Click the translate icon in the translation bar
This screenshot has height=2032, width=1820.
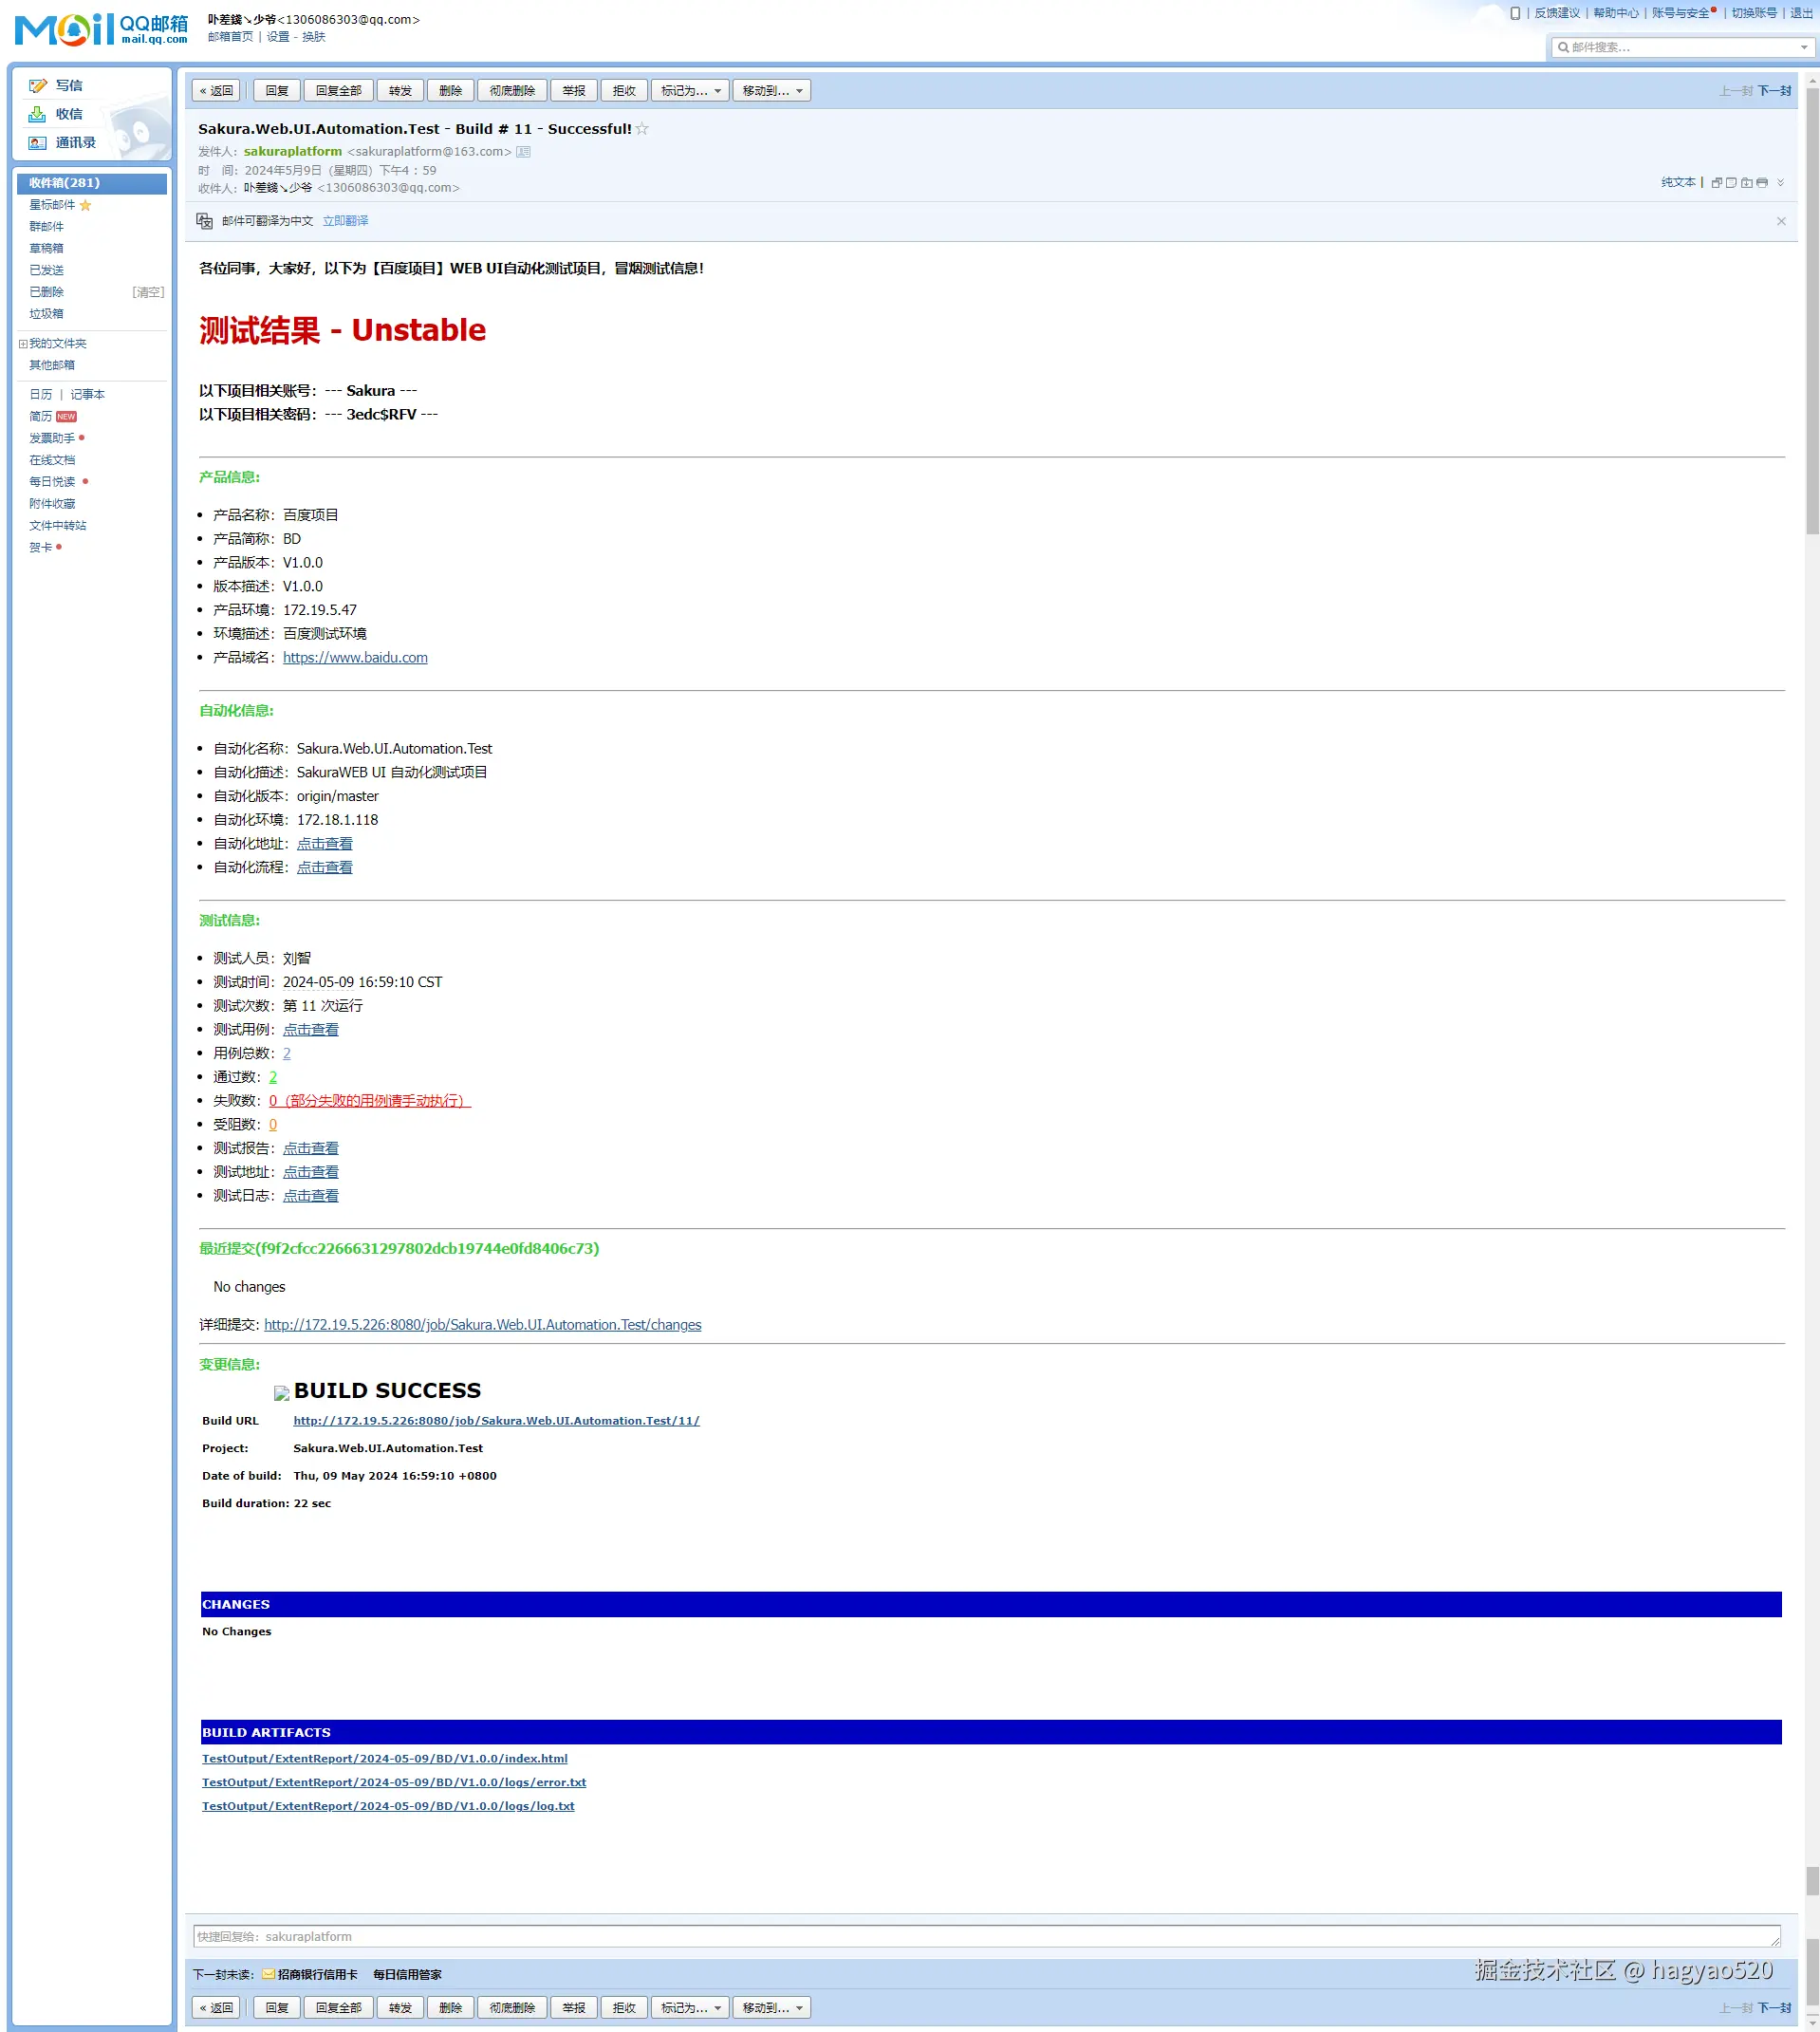point(205,221)
